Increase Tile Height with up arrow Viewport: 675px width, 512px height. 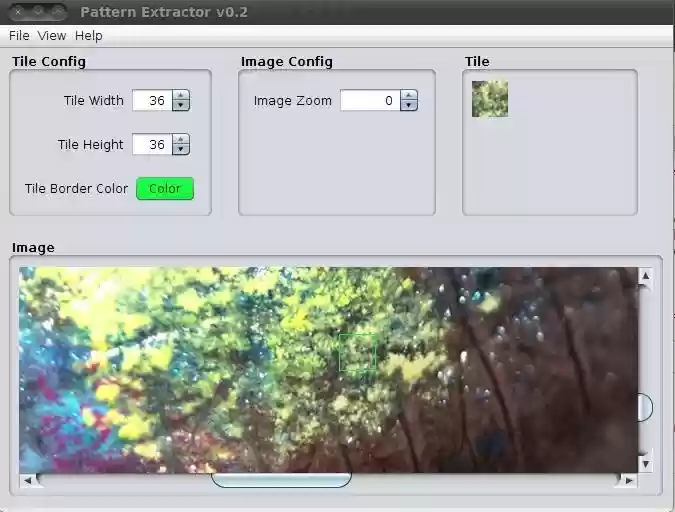coord(181,139)
